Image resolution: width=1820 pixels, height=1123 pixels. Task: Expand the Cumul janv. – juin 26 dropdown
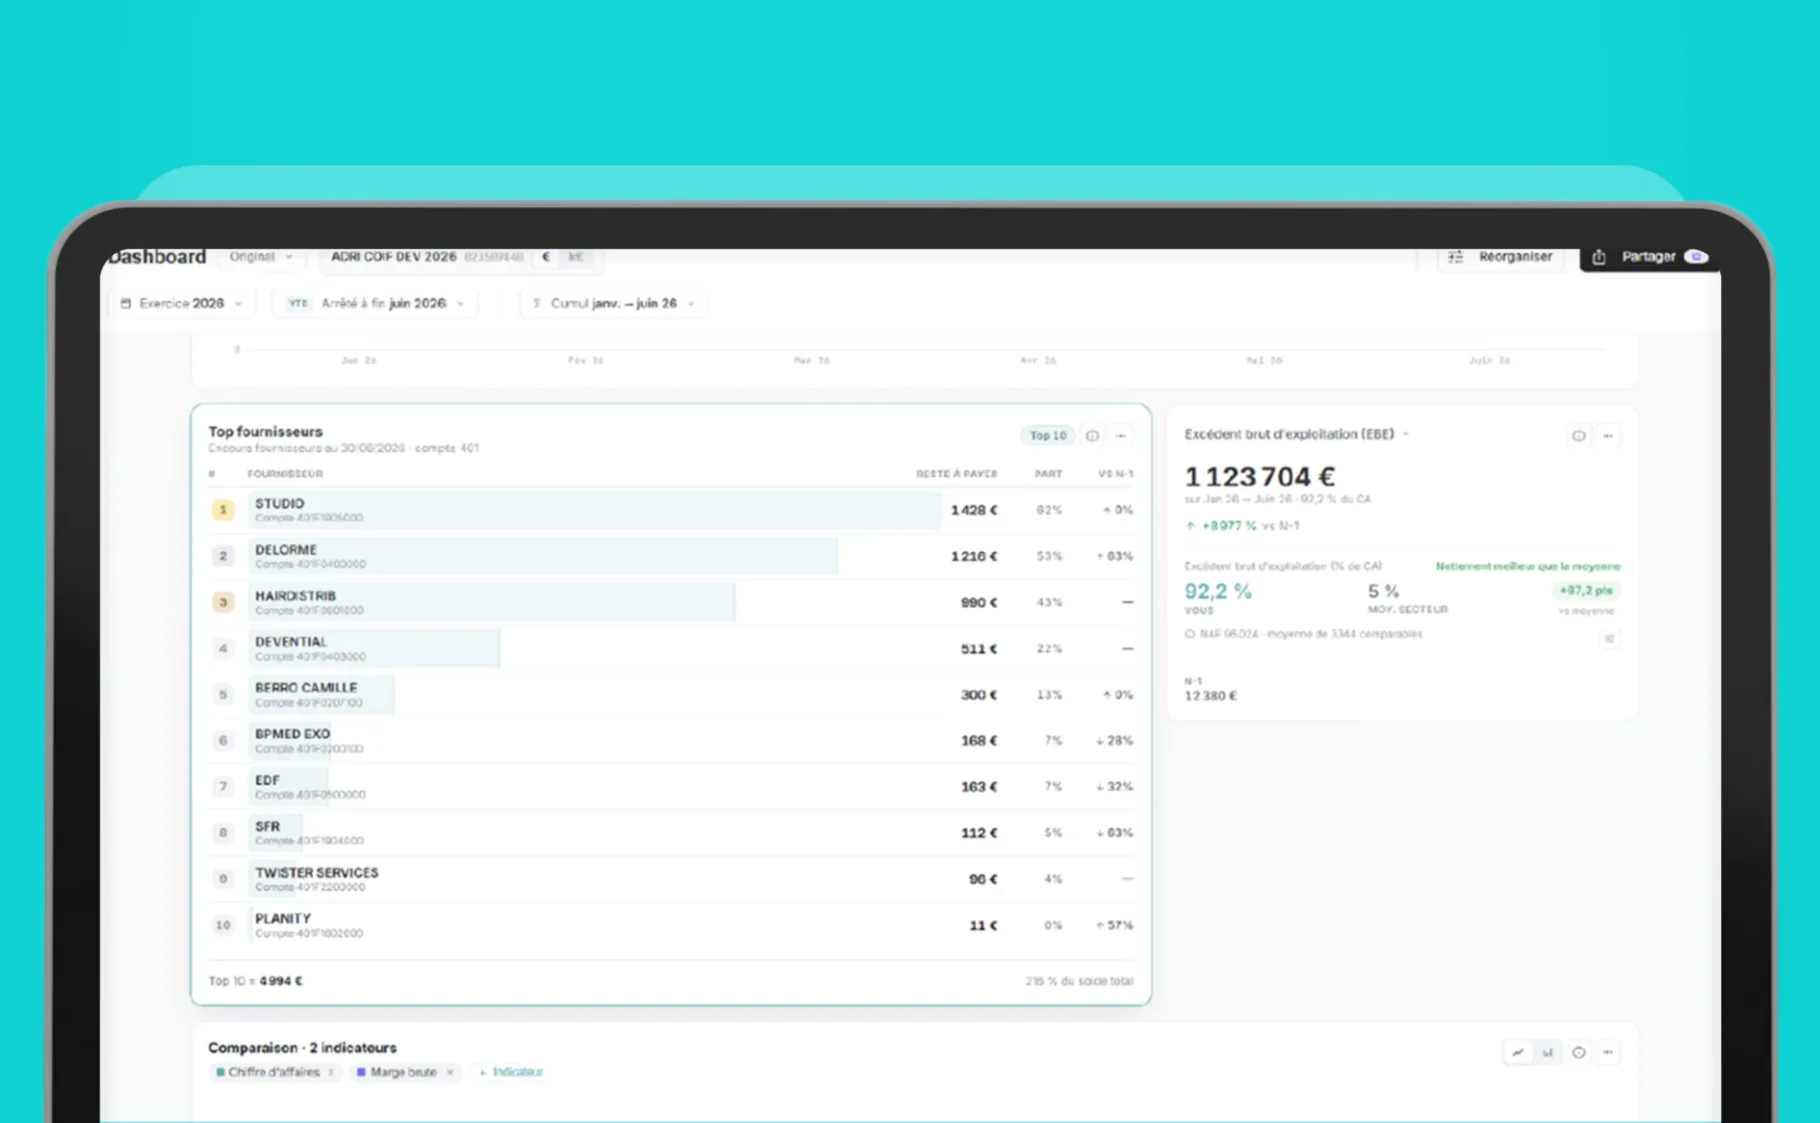click(613, 303)
